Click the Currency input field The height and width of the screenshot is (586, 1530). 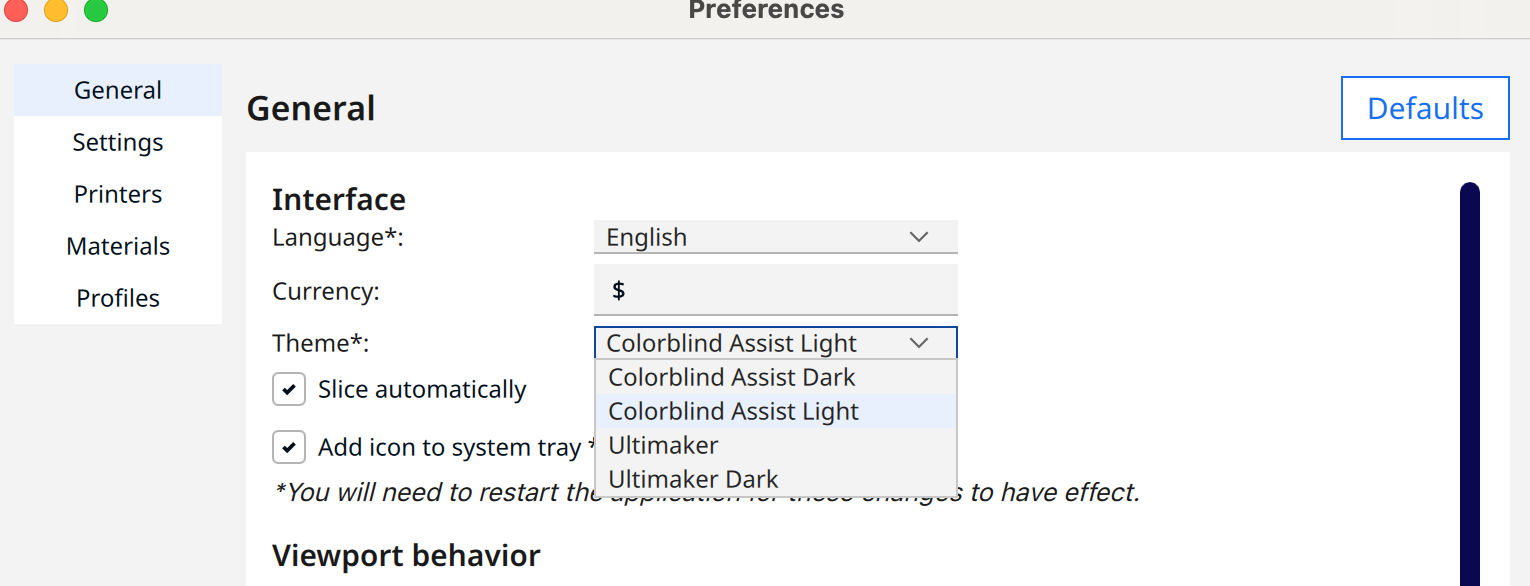tap(776, 290)
